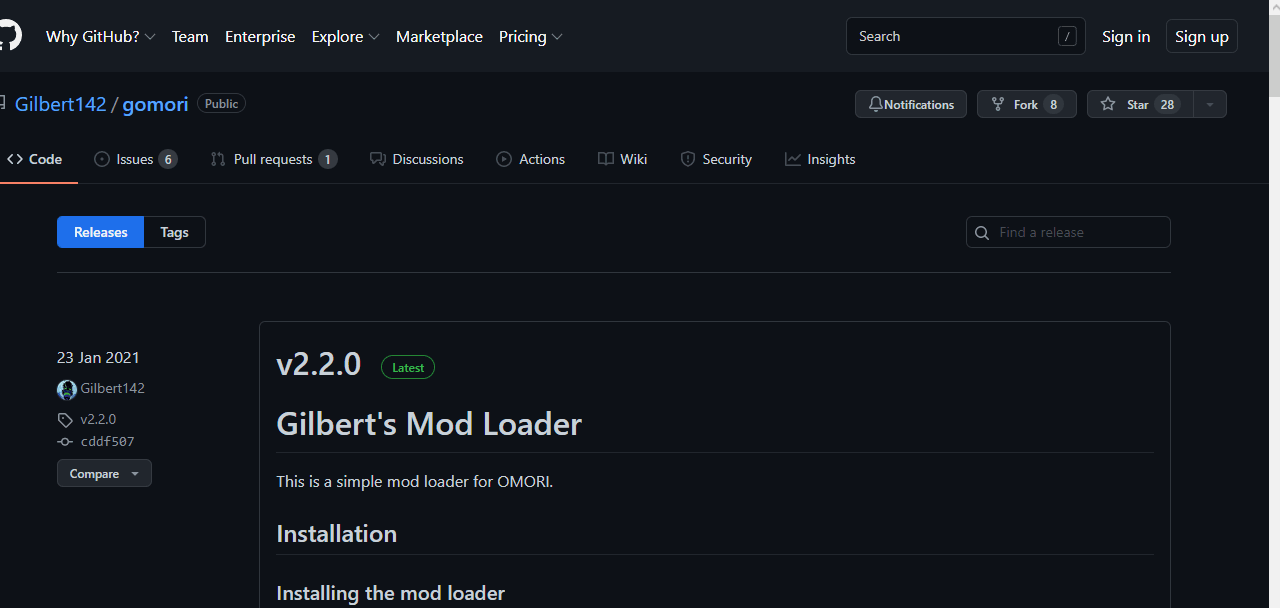Open the Issues tab

135,159
